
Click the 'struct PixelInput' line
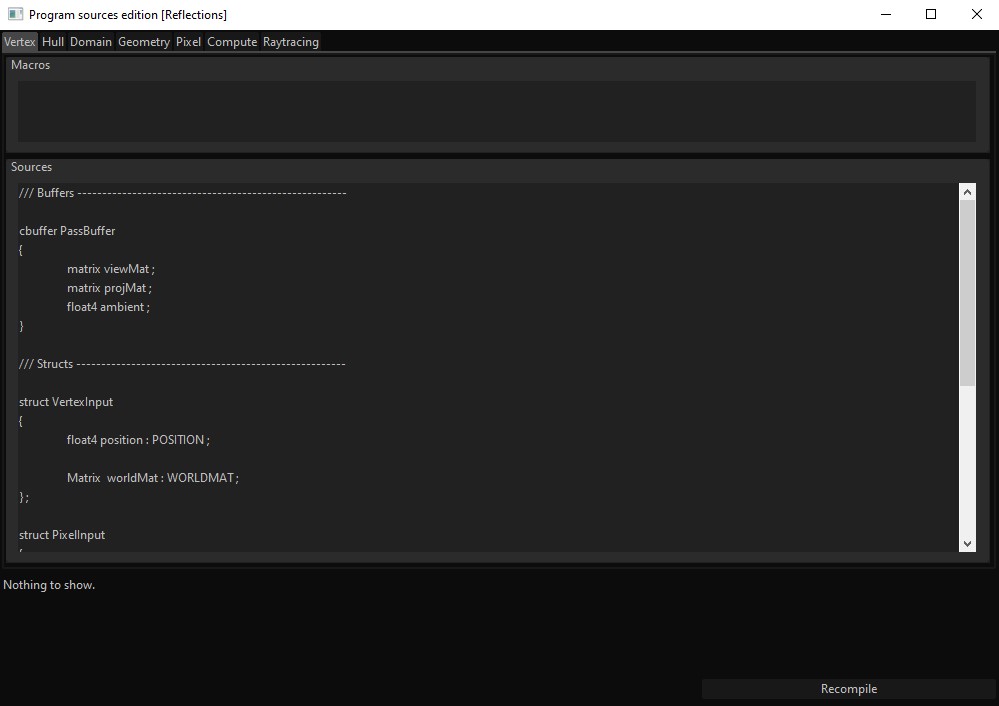62,535
